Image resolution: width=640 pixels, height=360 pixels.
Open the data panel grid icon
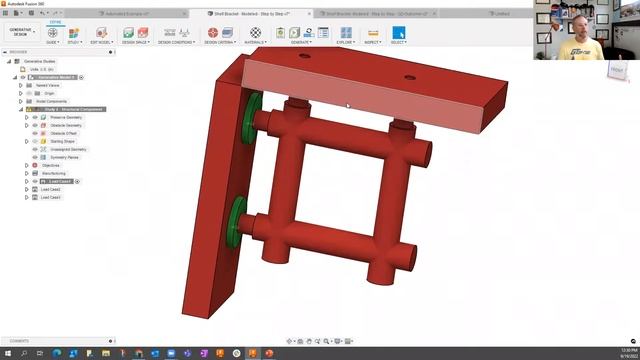(x=5, y=13)
